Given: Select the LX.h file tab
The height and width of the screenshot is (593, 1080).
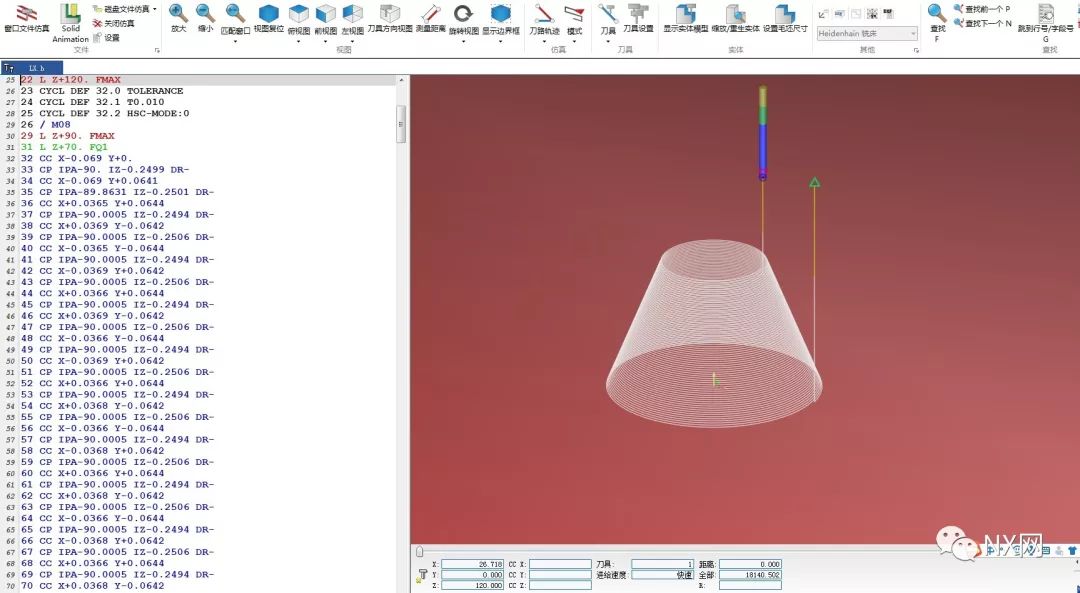Looking at the screenshot, I should click(37, 68).
